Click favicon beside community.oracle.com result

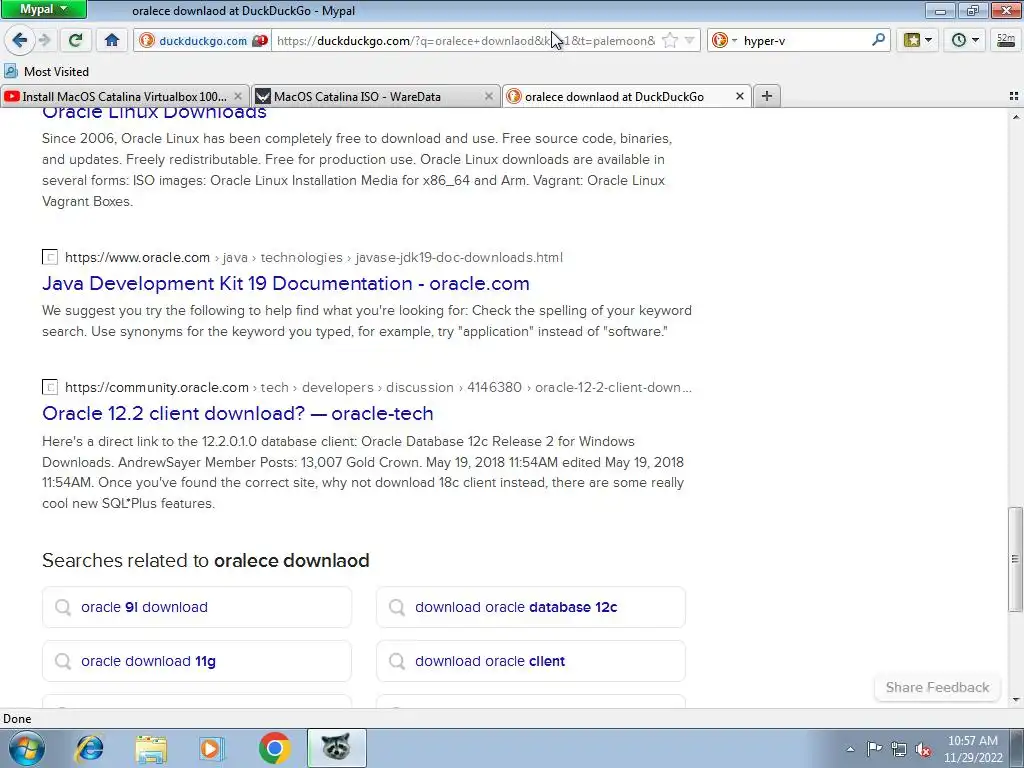pos(50,387)
